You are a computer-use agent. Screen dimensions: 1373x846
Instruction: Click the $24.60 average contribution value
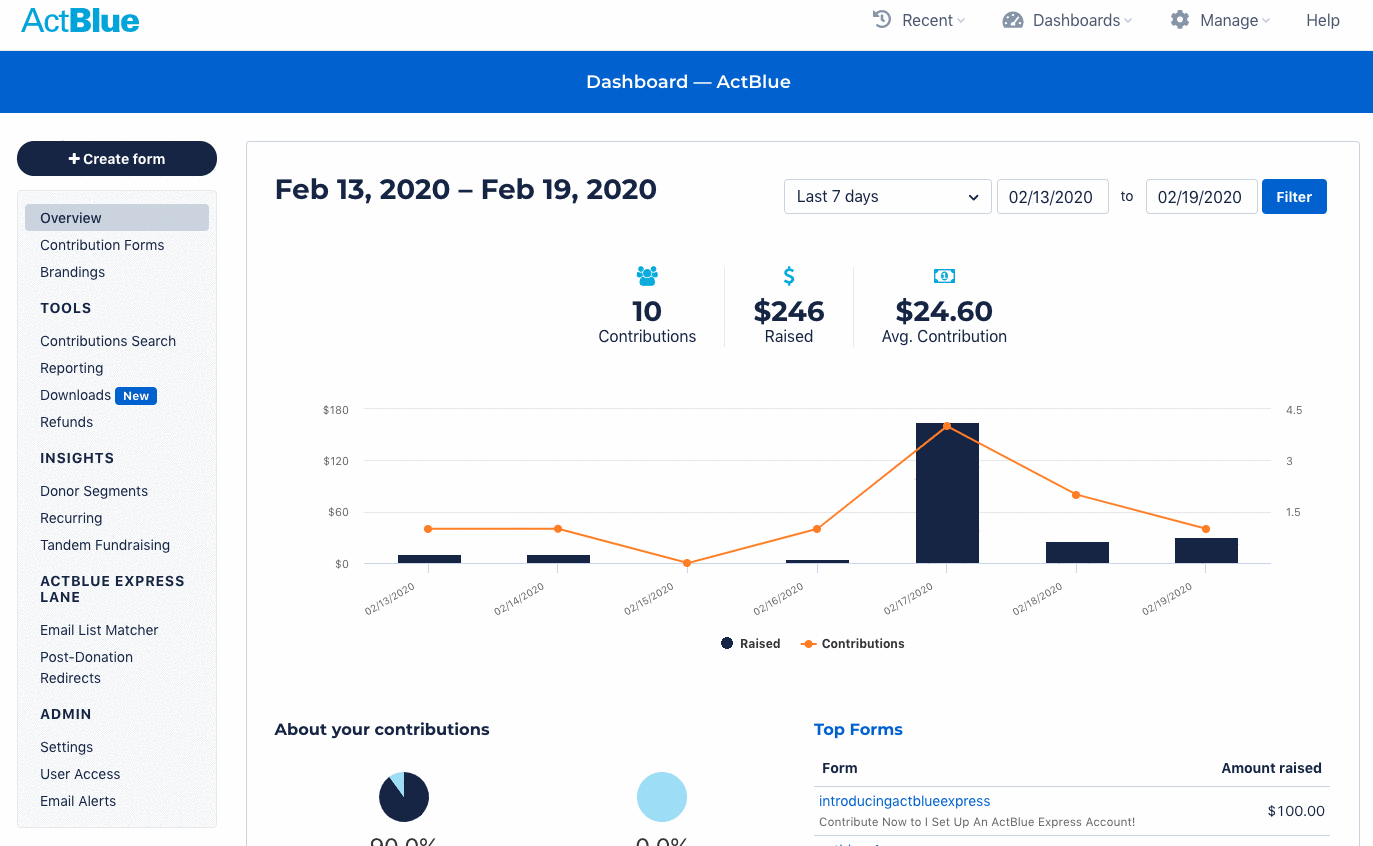944,311
